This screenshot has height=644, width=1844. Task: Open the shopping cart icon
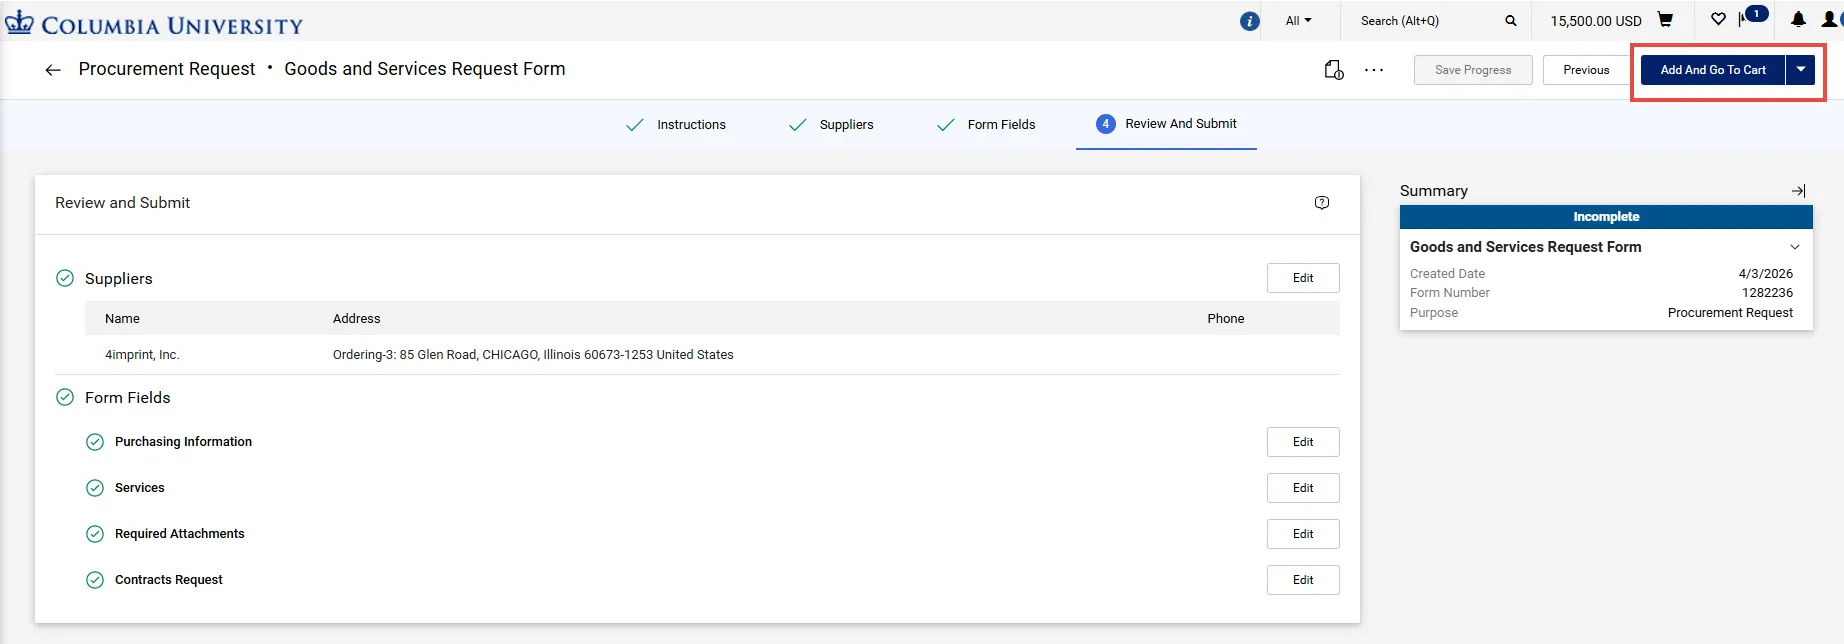[x=1665, y=20]
